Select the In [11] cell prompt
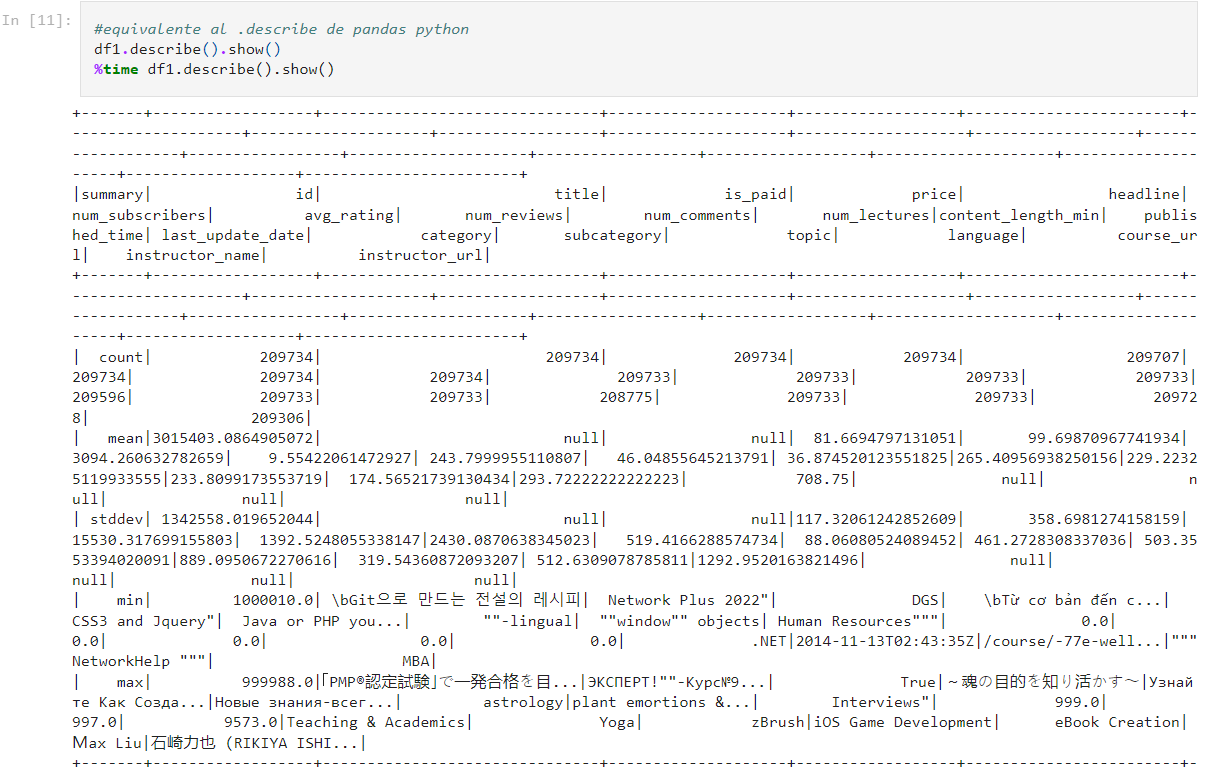The image size is (1220, 768). click(37, 20)
